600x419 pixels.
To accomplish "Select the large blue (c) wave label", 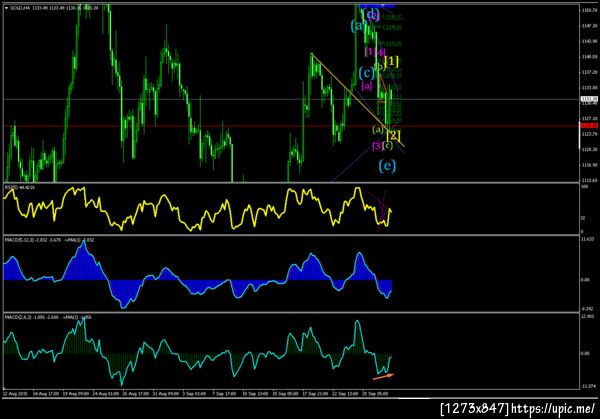I will (x=367, y=73).
